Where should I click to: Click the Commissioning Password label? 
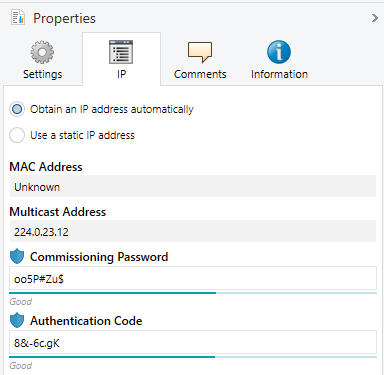[99, 257]
